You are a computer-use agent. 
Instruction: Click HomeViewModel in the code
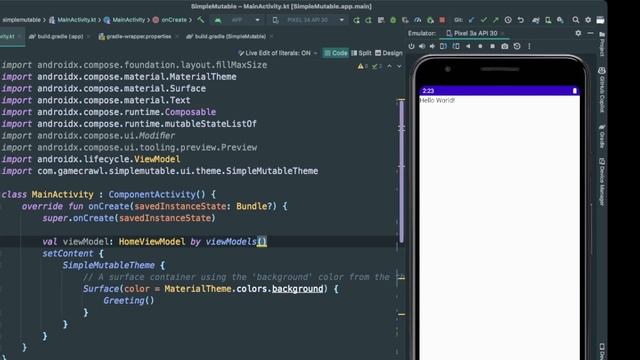pos(152,242)
